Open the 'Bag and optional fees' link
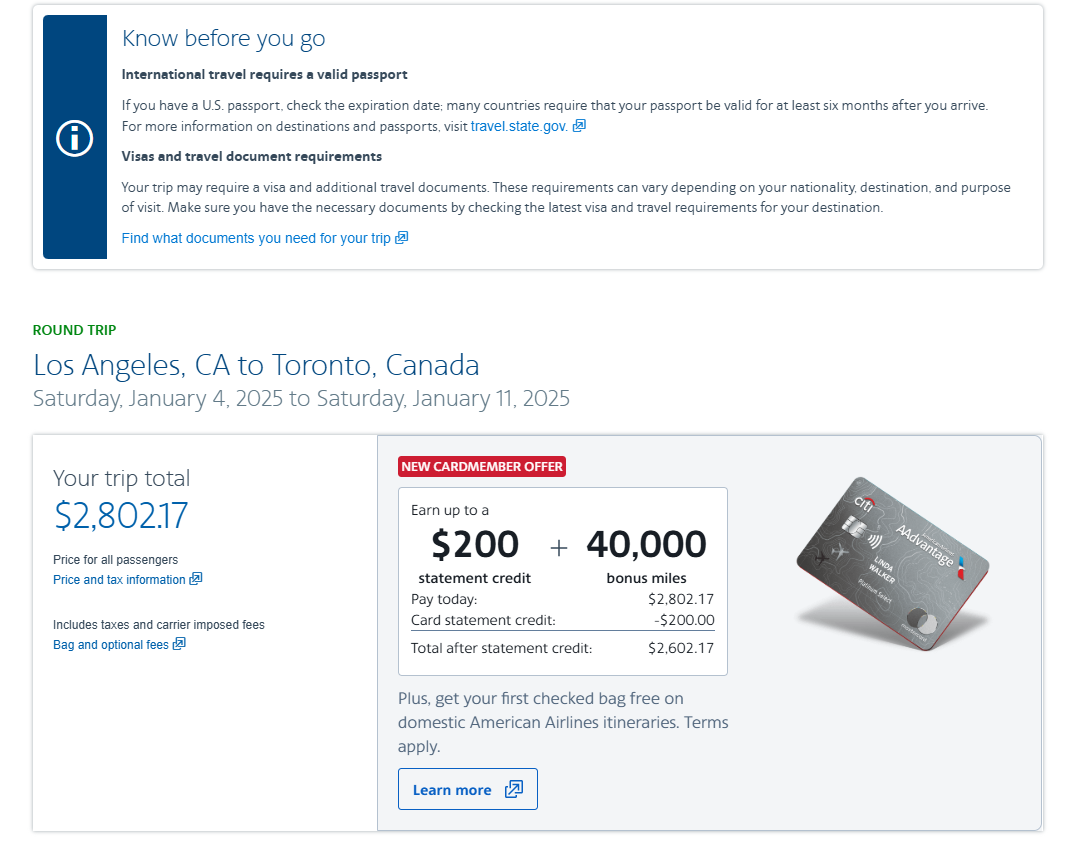The height and width of the screenshot is (847, 1070). tap(111, 645)
